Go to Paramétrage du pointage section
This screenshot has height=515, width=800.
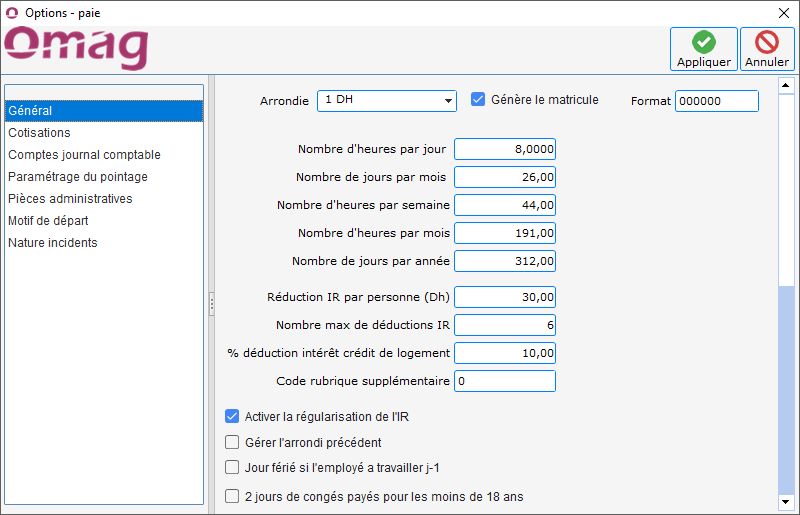(78, 176)
